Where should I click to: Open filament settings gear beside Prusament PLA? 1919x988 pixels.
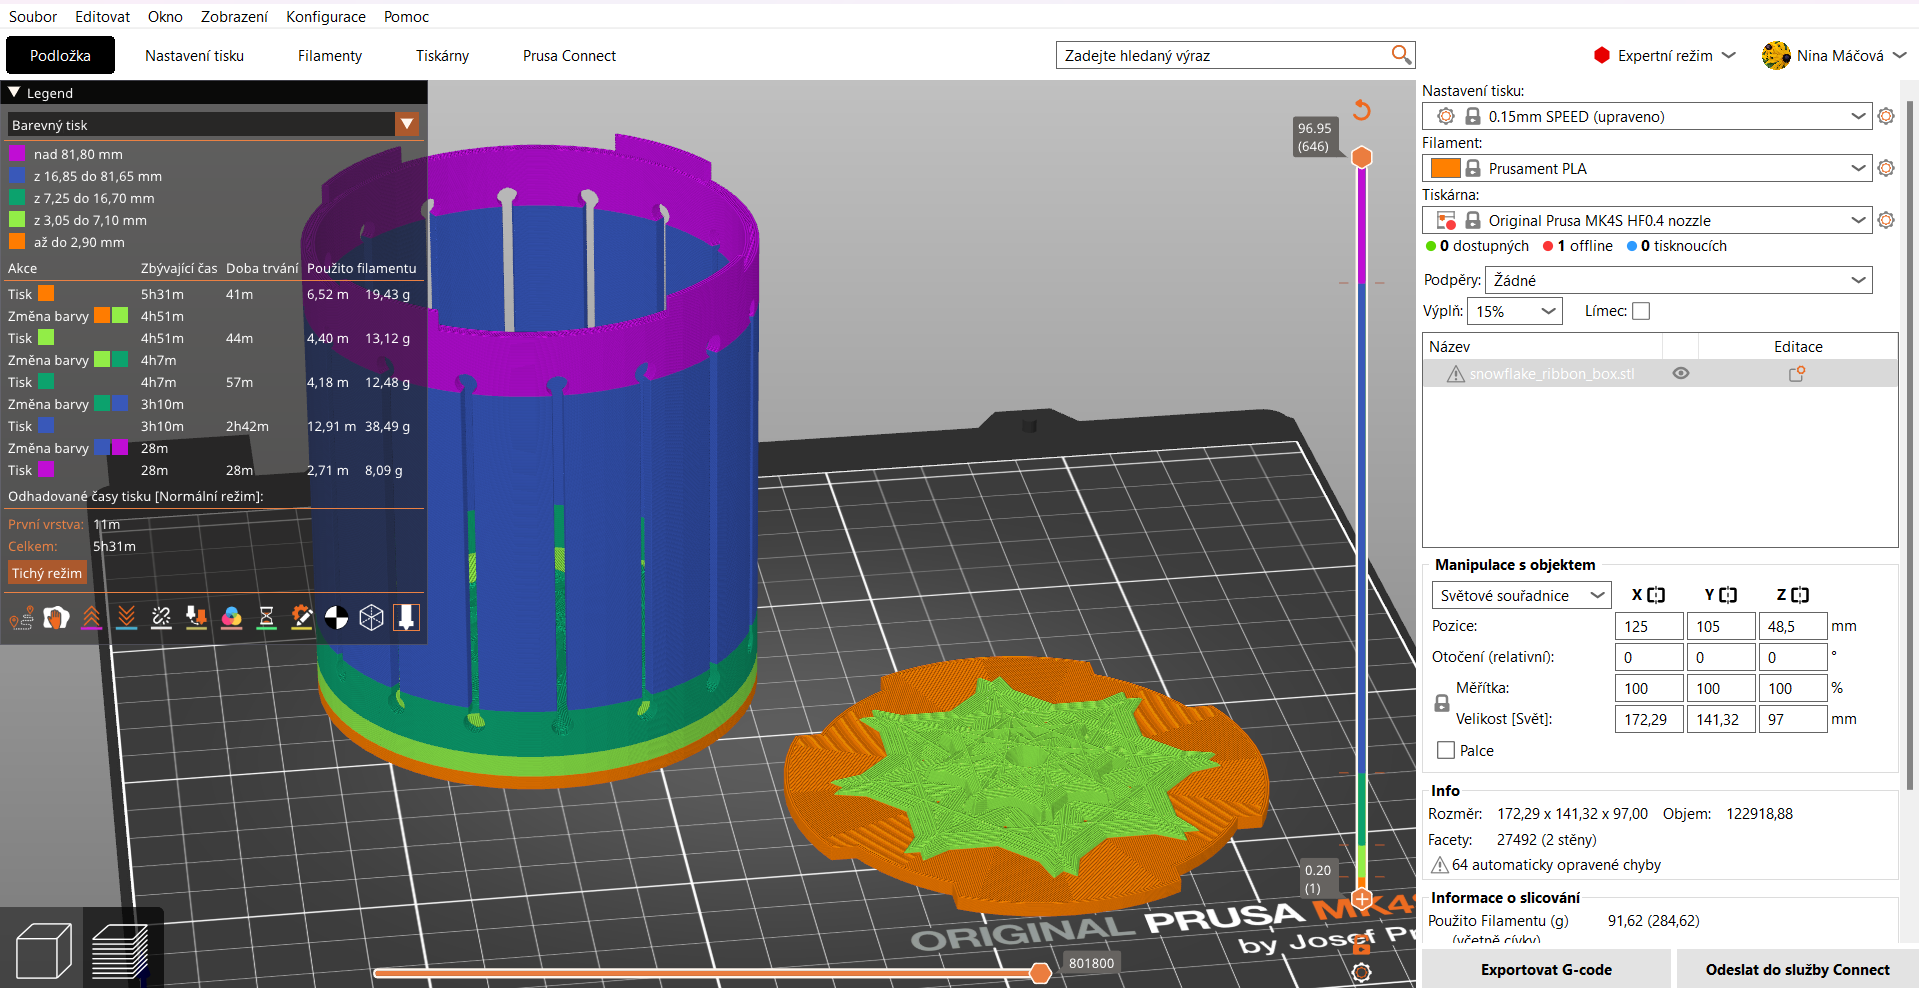[1886, 168]
